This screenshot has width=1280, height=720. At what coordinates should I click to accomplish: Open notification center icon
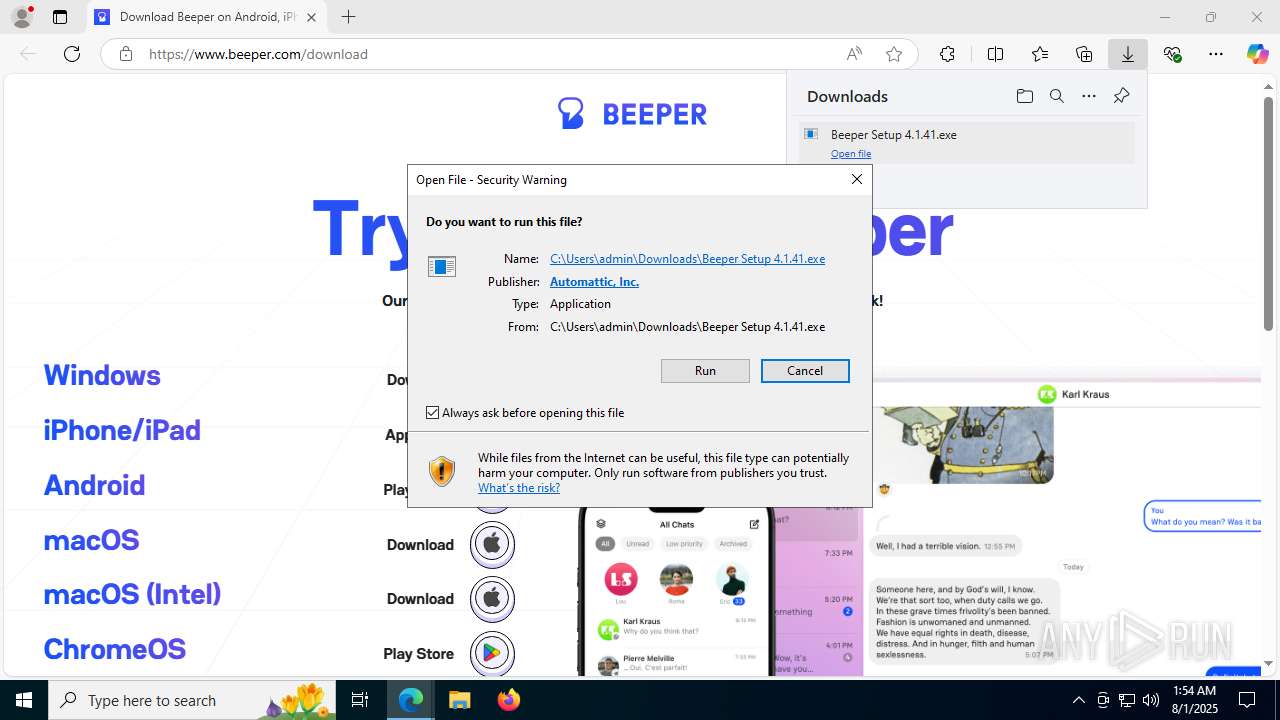1248,700
